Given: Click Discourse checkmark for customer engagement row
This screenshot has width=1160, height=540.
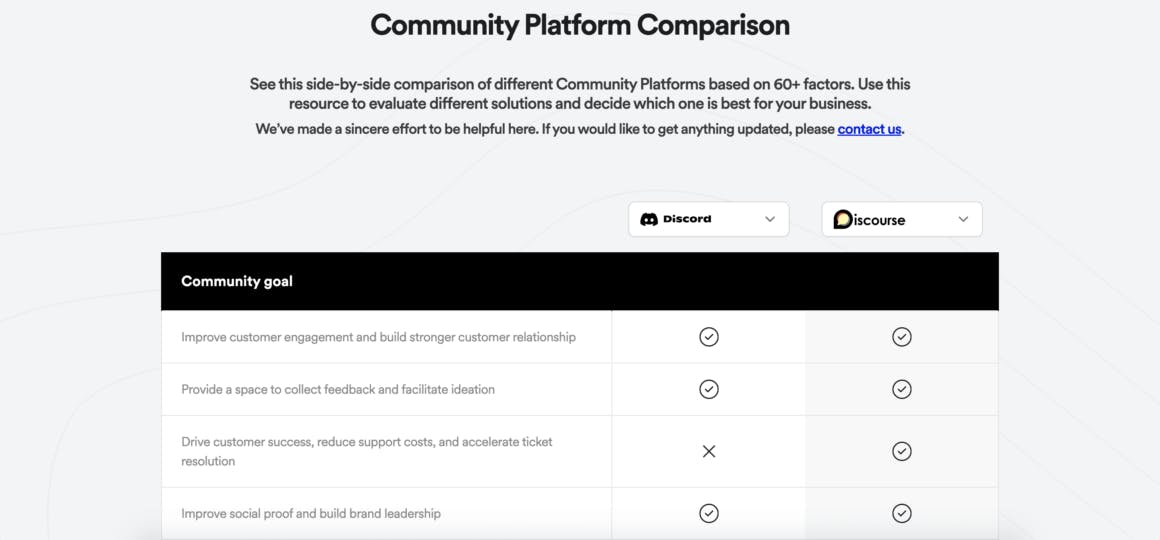Looking at the screenshot, I should 902,337.
